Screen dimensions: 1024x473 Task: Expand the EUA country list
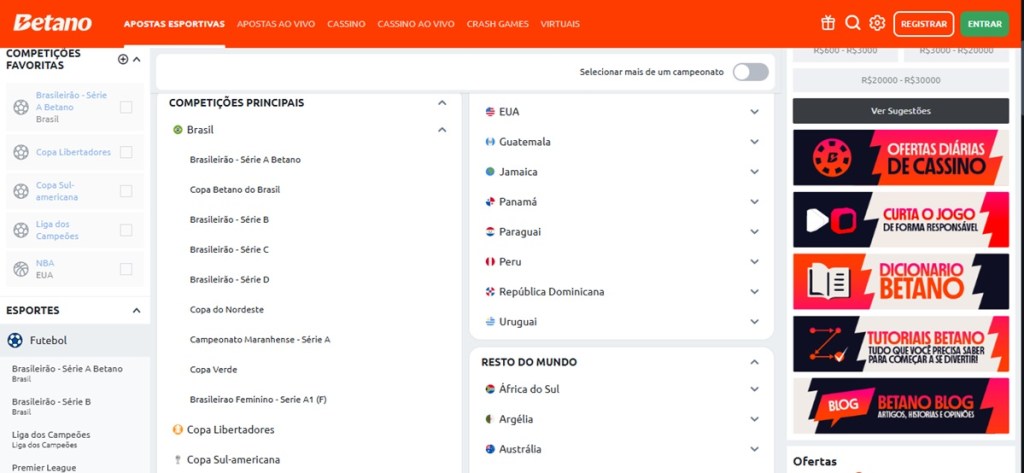click(x=754, y=112)
